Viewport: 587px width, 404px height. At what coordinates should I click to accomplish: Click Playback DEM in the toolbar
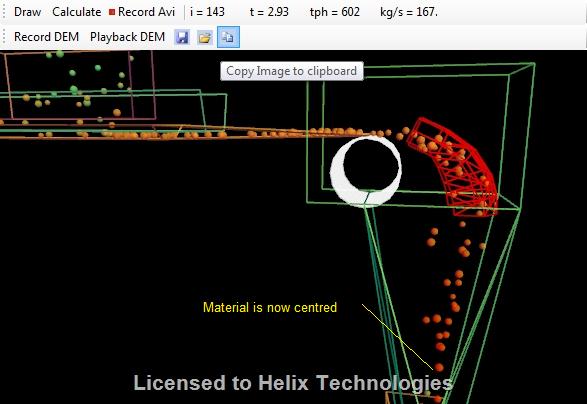pyautogui.click(x=127, y=37)
